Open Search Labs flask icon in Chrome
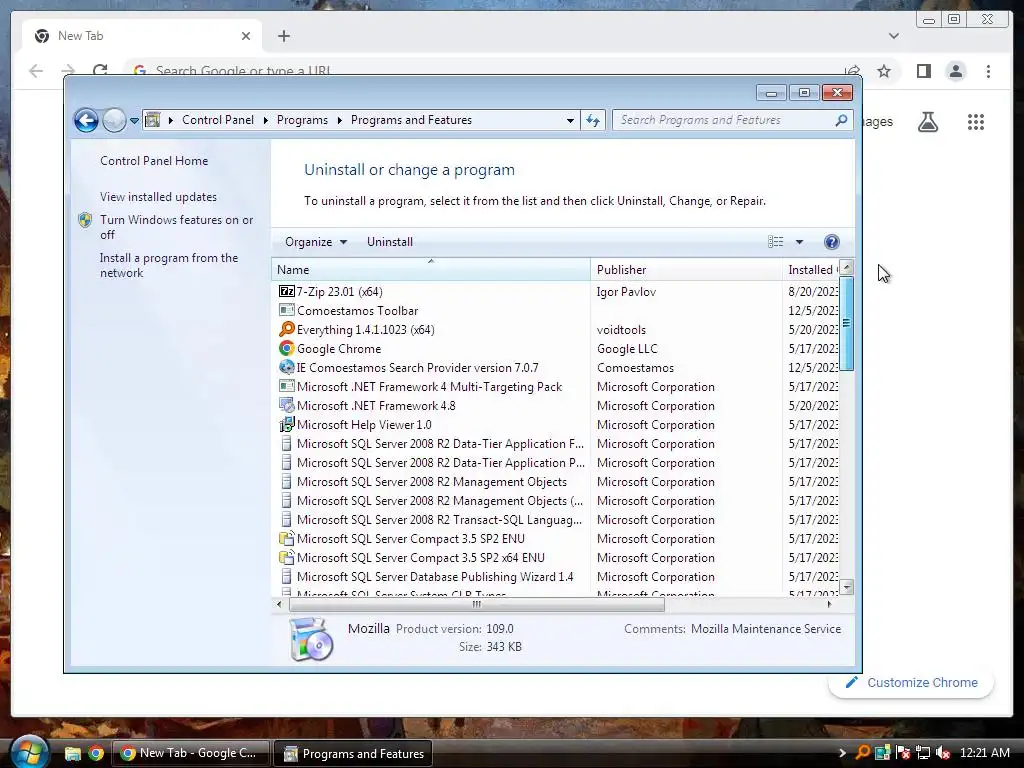The height and width of the screenshot is (768, 1024). point(928,121)
